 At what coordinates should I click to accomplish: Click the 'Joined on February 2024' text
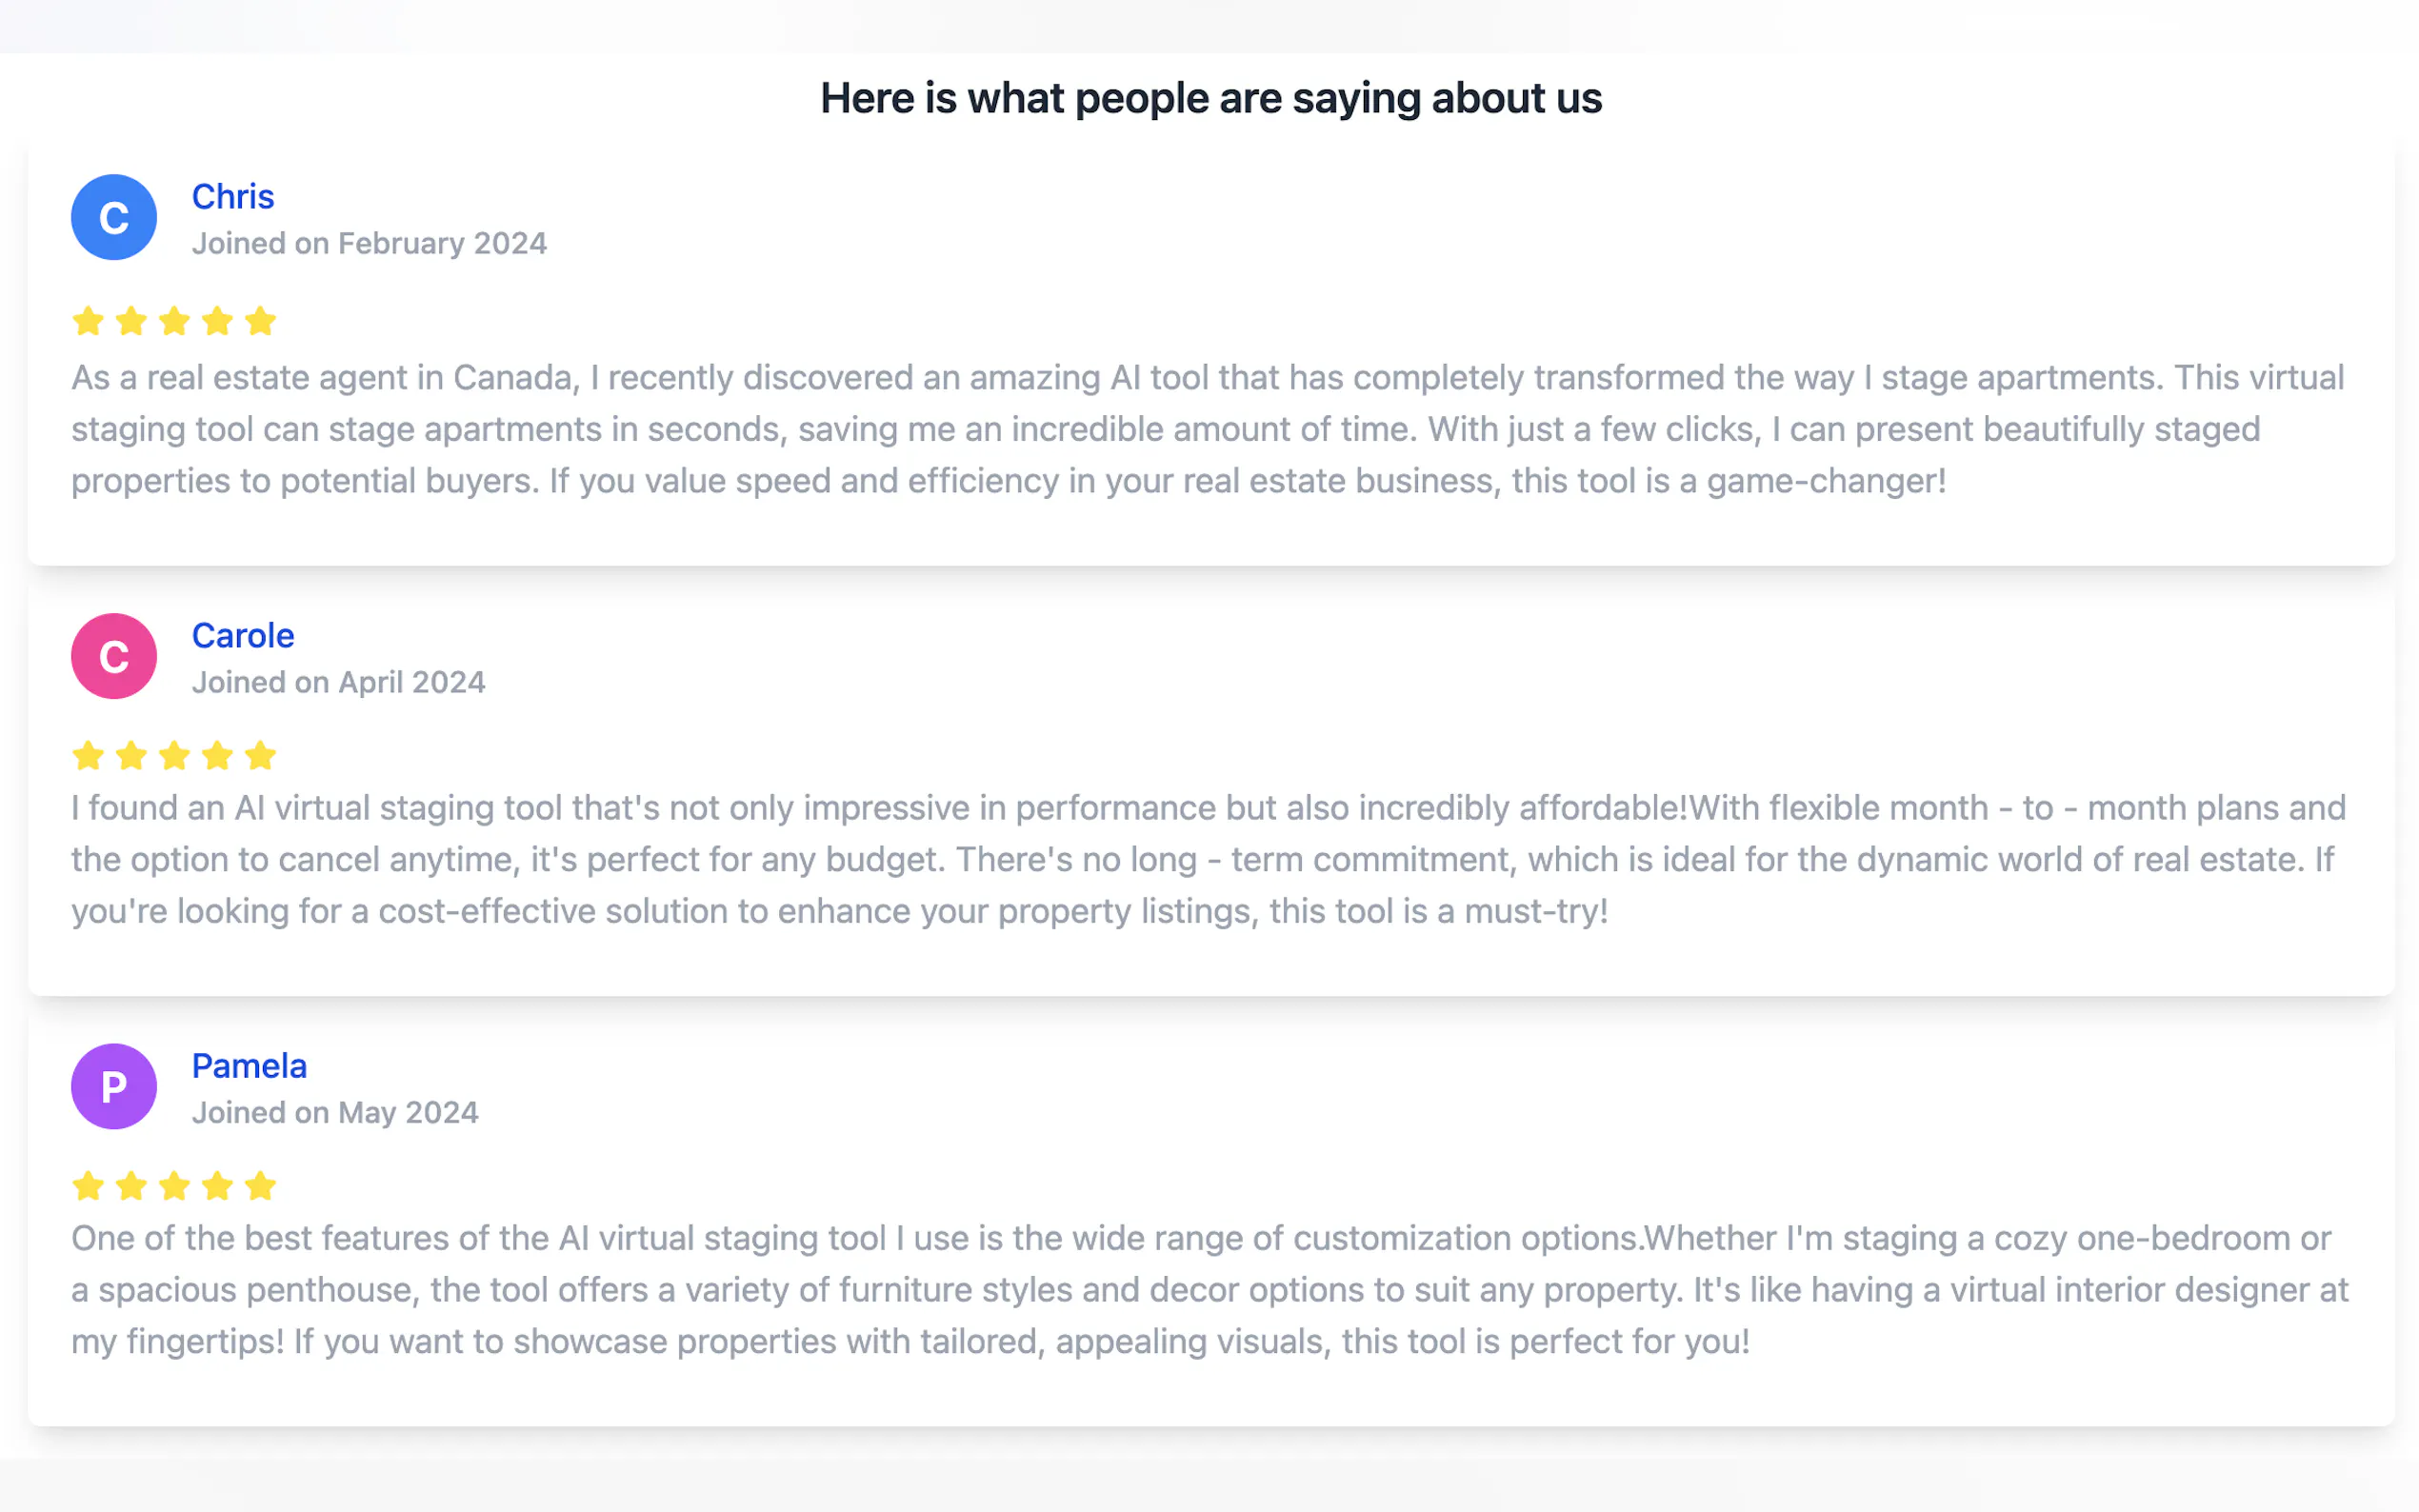(x=369, y=243)
